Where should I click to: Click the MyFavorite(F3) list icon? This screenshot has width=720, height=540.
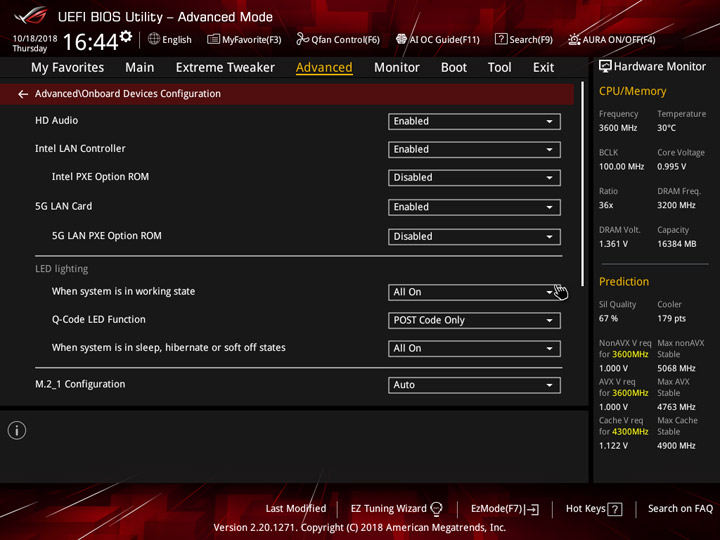(213, 39)
